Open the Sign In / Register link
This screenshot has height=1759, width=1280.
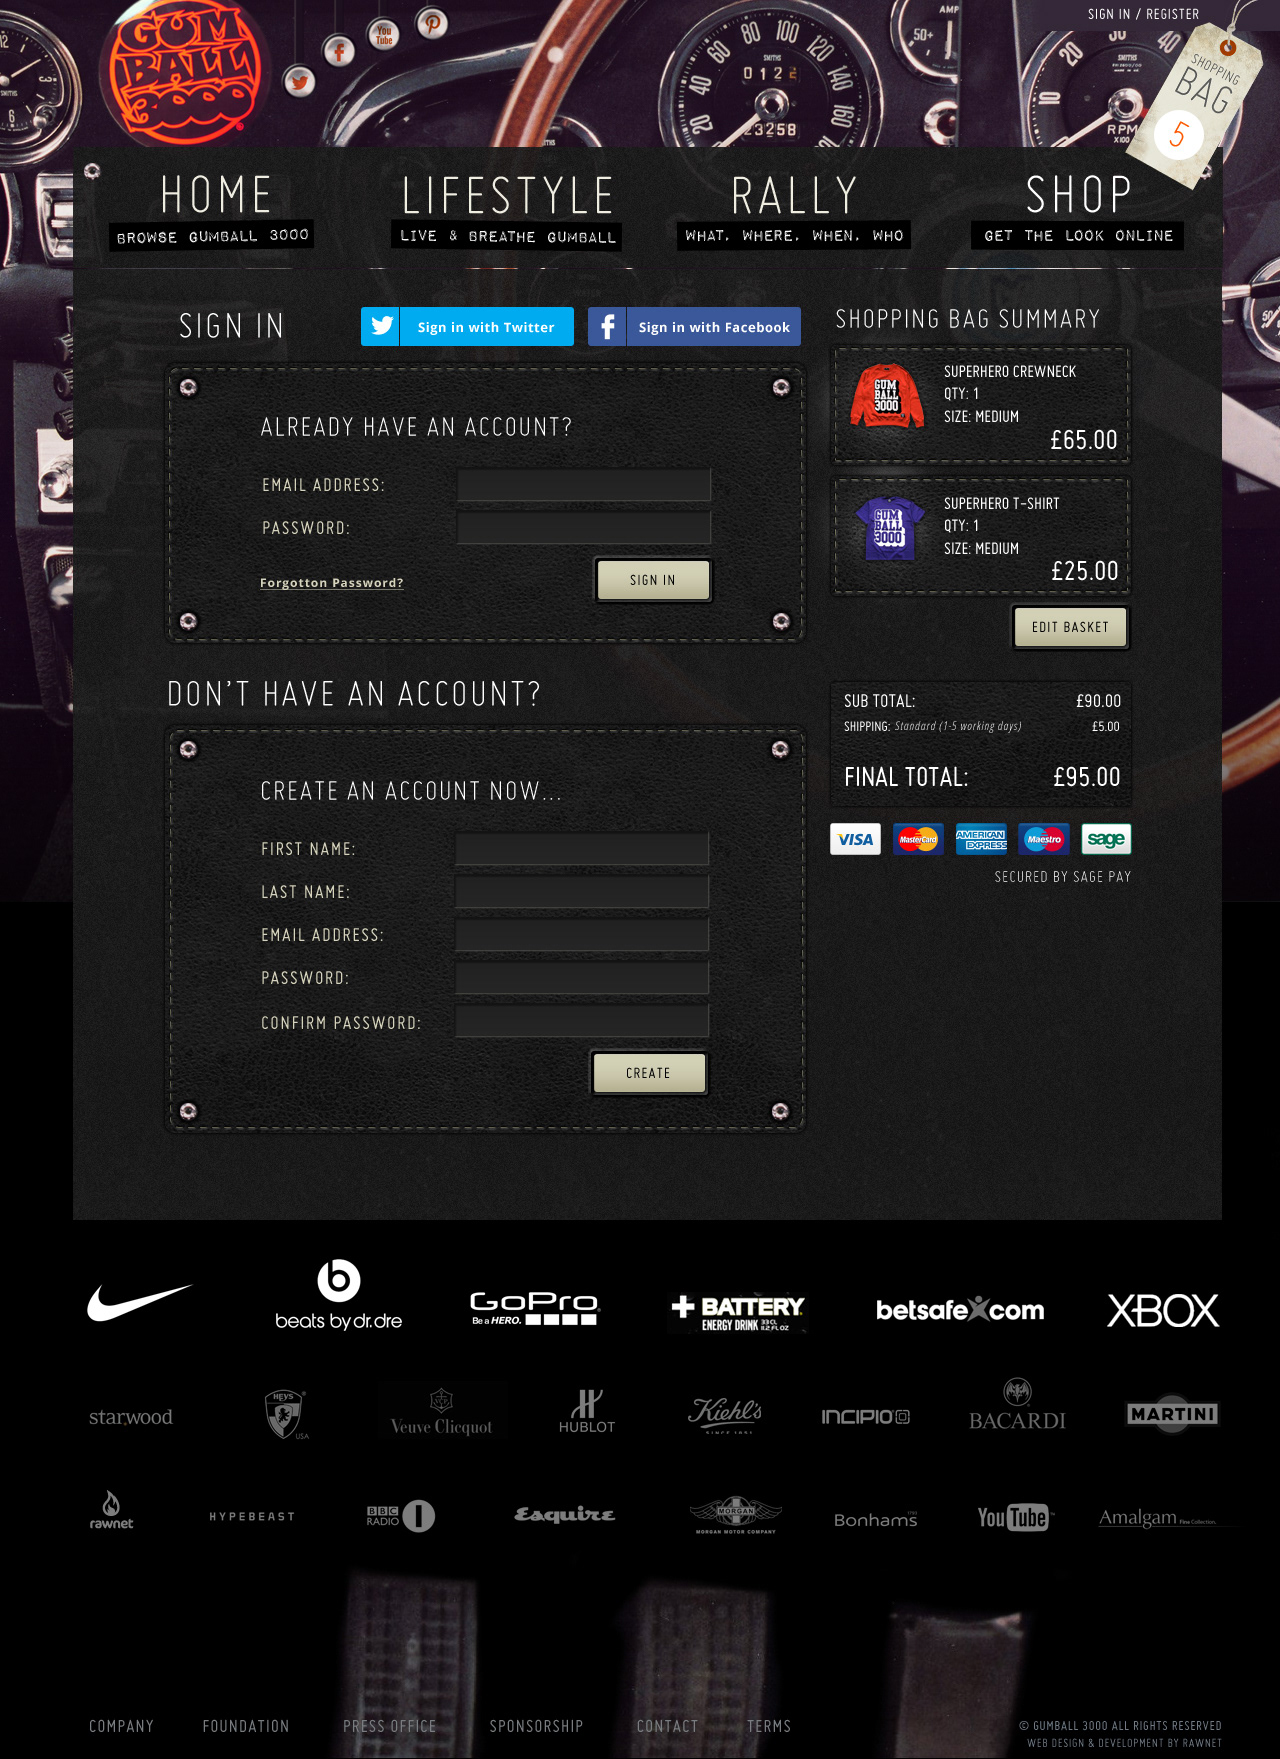coord(1143,14)
